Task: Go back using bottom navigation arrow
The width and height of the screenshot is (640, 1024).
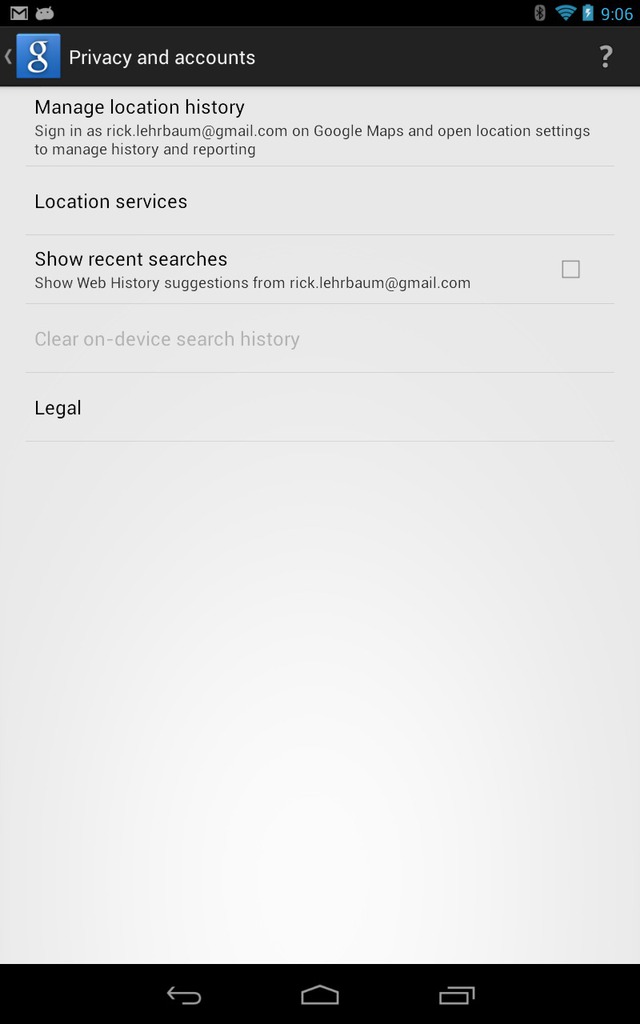Action: [184, 995]
